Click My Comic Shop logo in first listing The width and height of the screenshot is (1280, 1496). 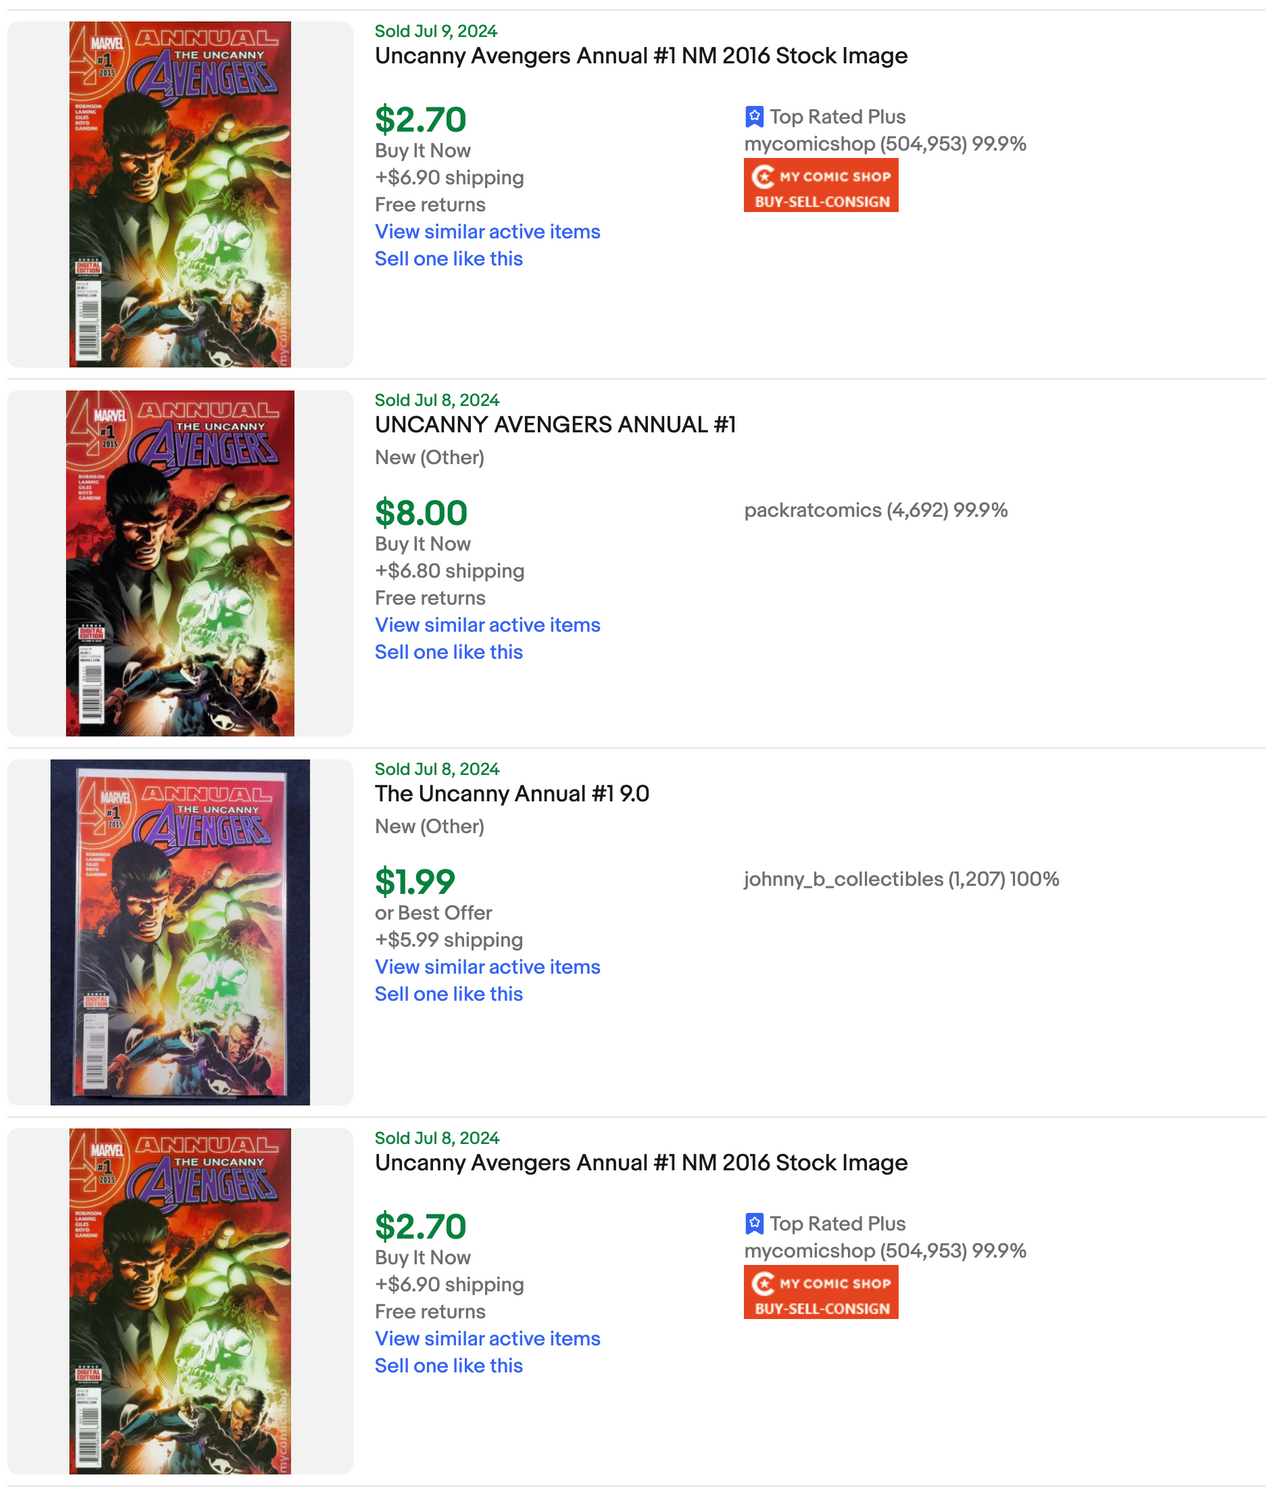pos(821,187)
